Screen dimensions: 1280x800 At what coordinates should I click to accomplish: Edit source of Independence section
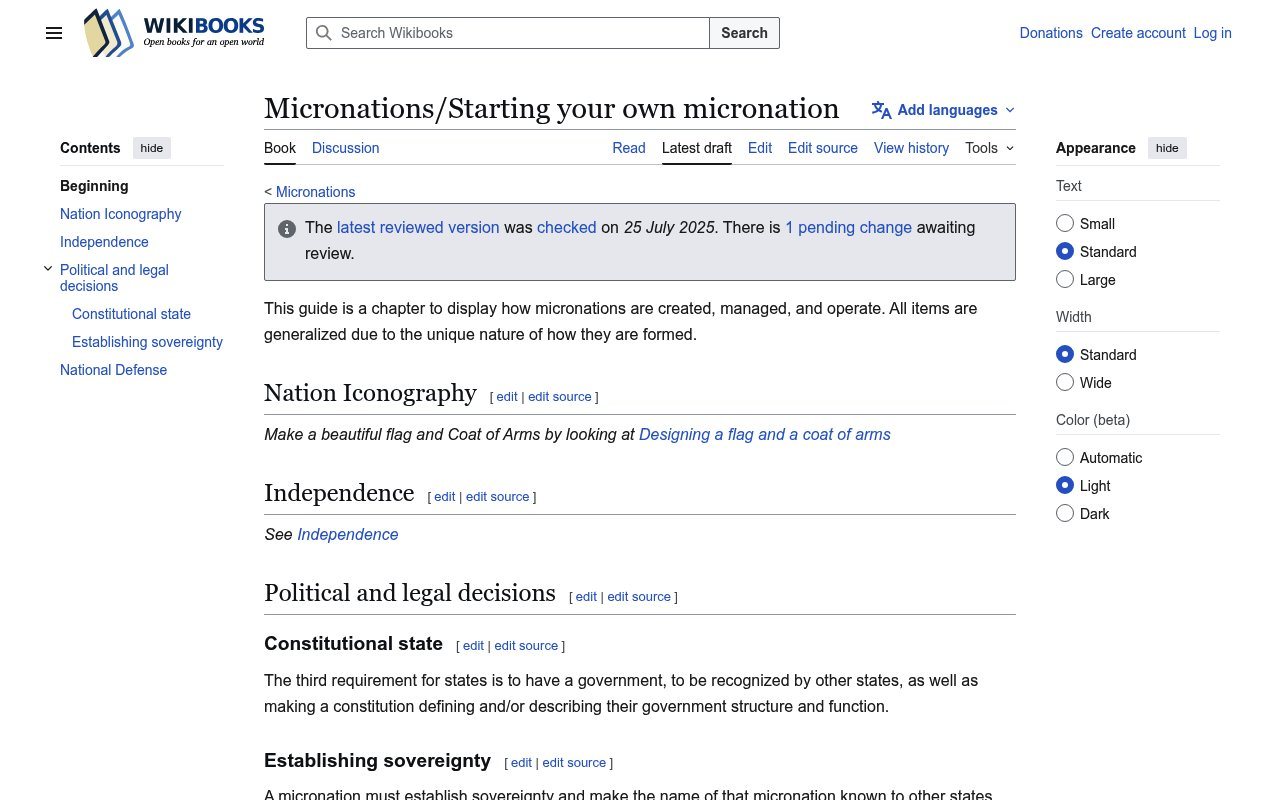click(x=497, y=497)
